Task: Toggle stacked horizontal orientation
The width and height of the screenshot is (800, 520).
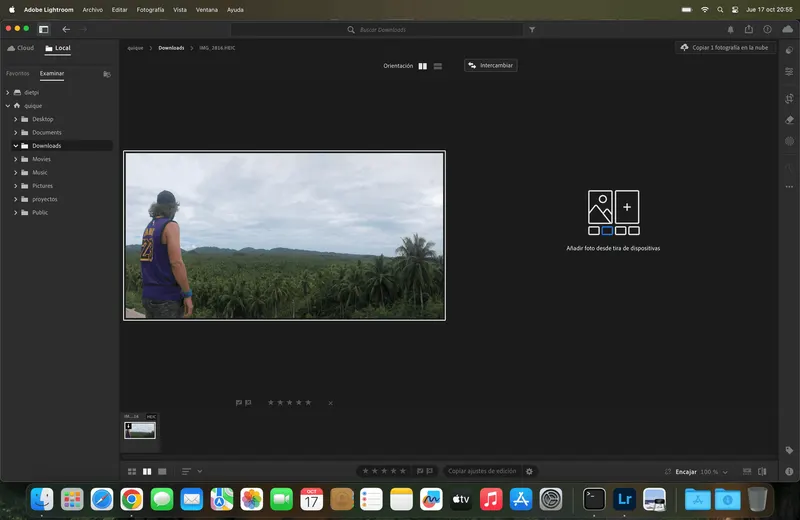Action: point(438,66)
